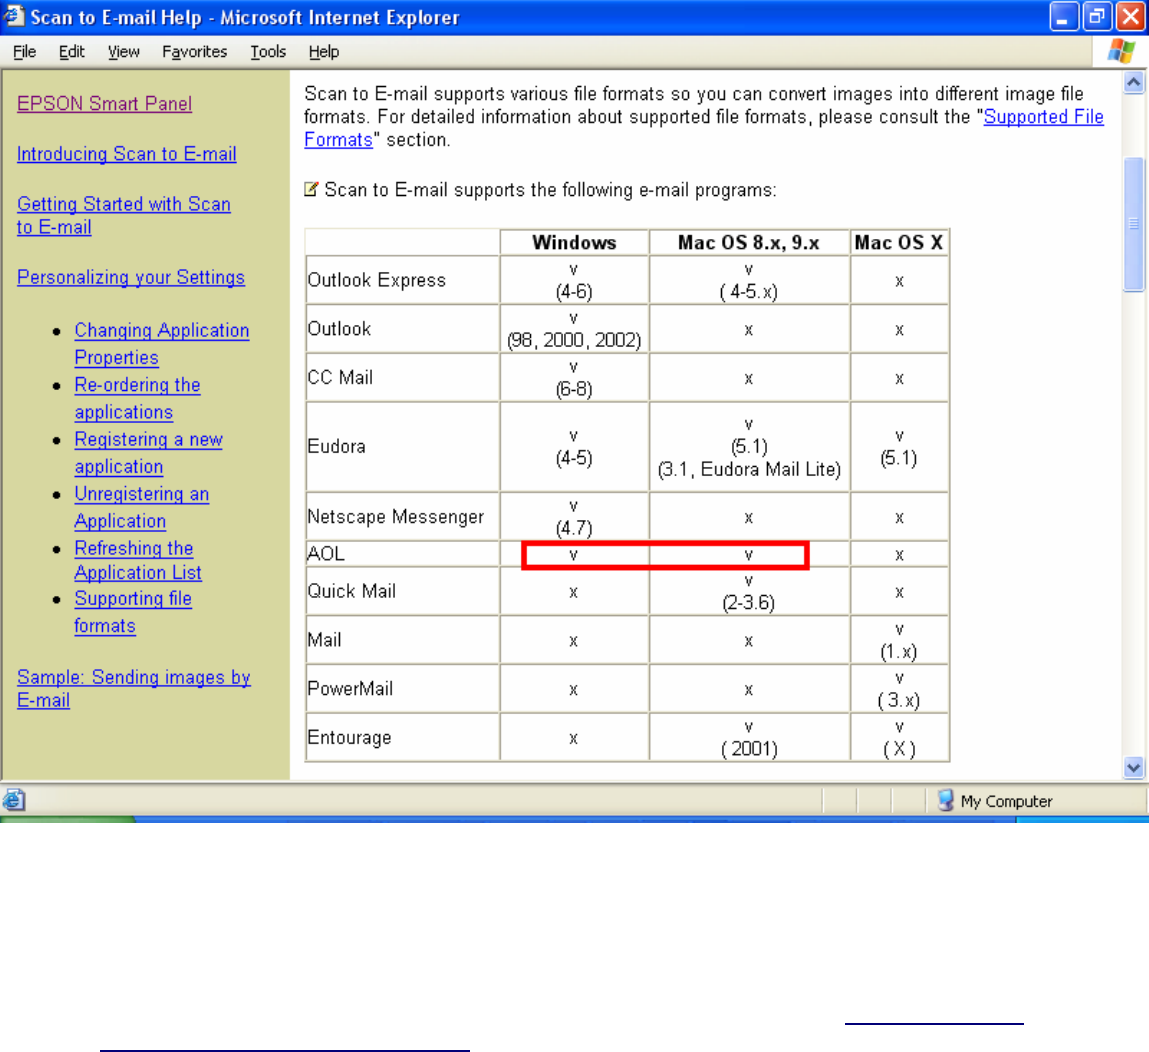This screenshot has width=1149, height=1052.
Task: Open Changing Application Properties link
Action: pos(161,344)
